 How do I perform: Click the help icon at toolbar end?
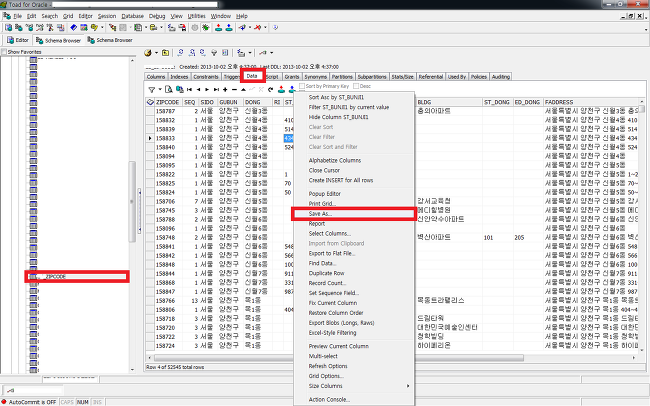coord(275,27)
